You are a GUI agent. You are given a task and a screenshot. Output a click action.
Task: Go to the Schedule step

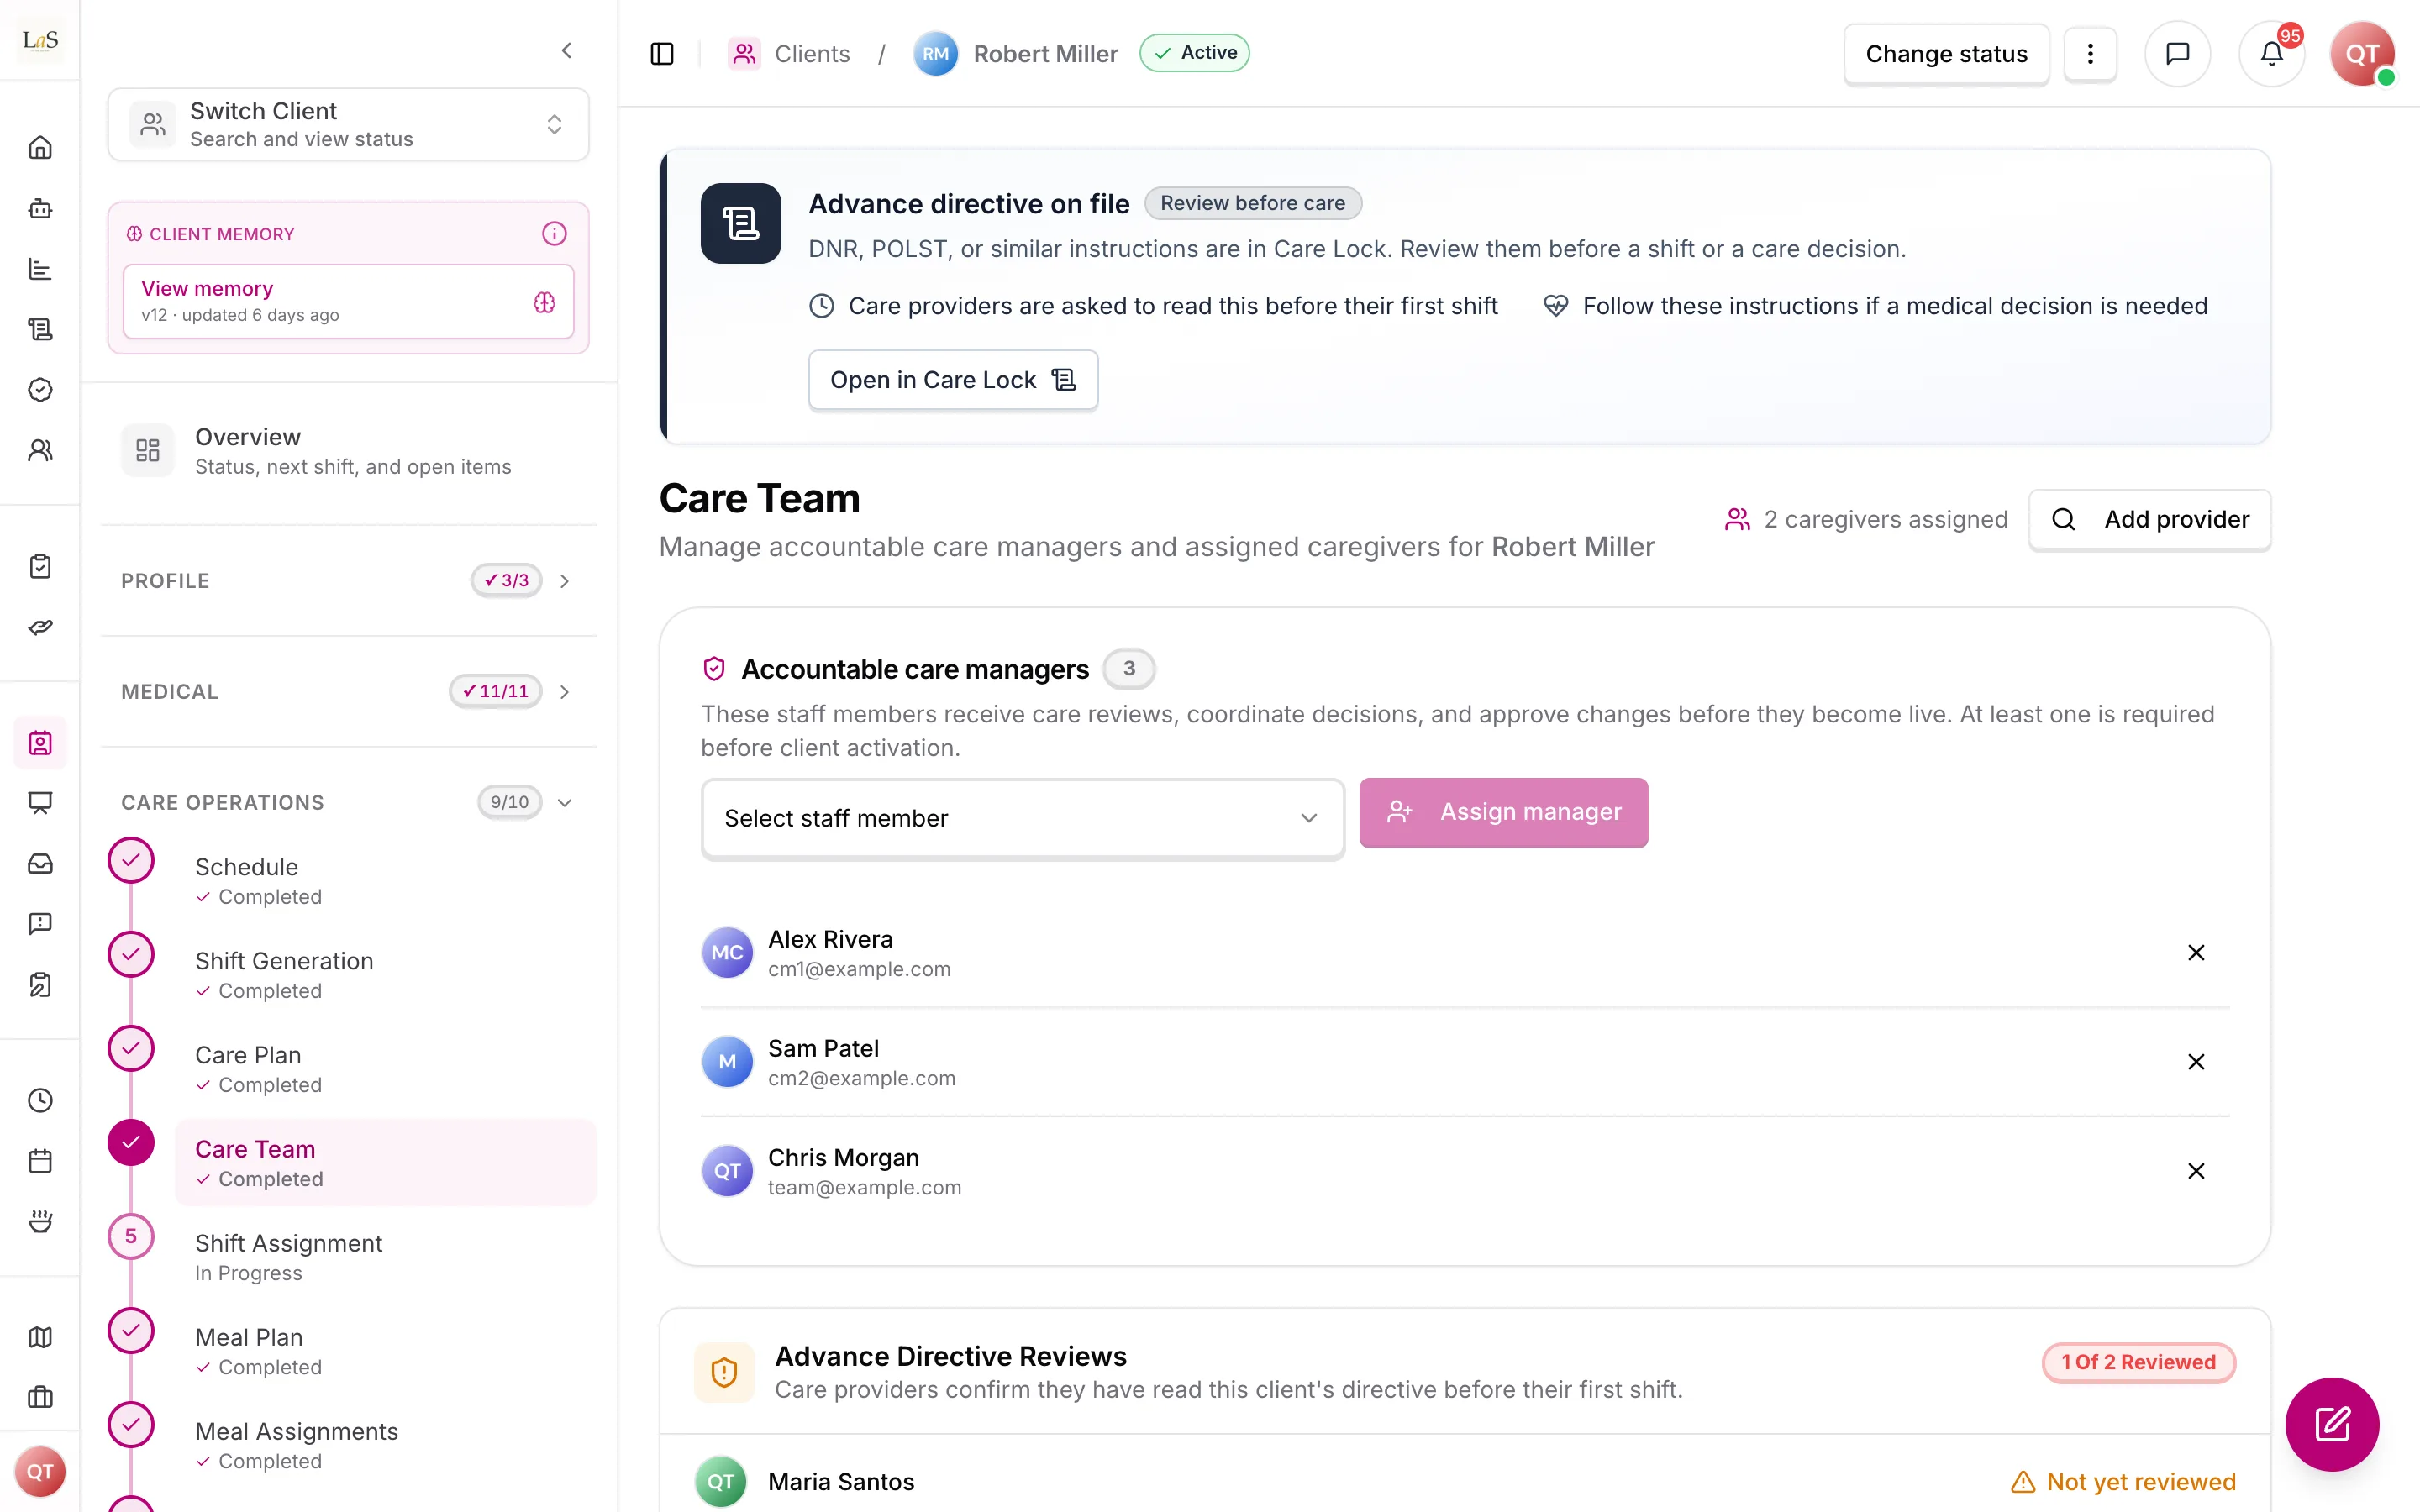point(385,881)
